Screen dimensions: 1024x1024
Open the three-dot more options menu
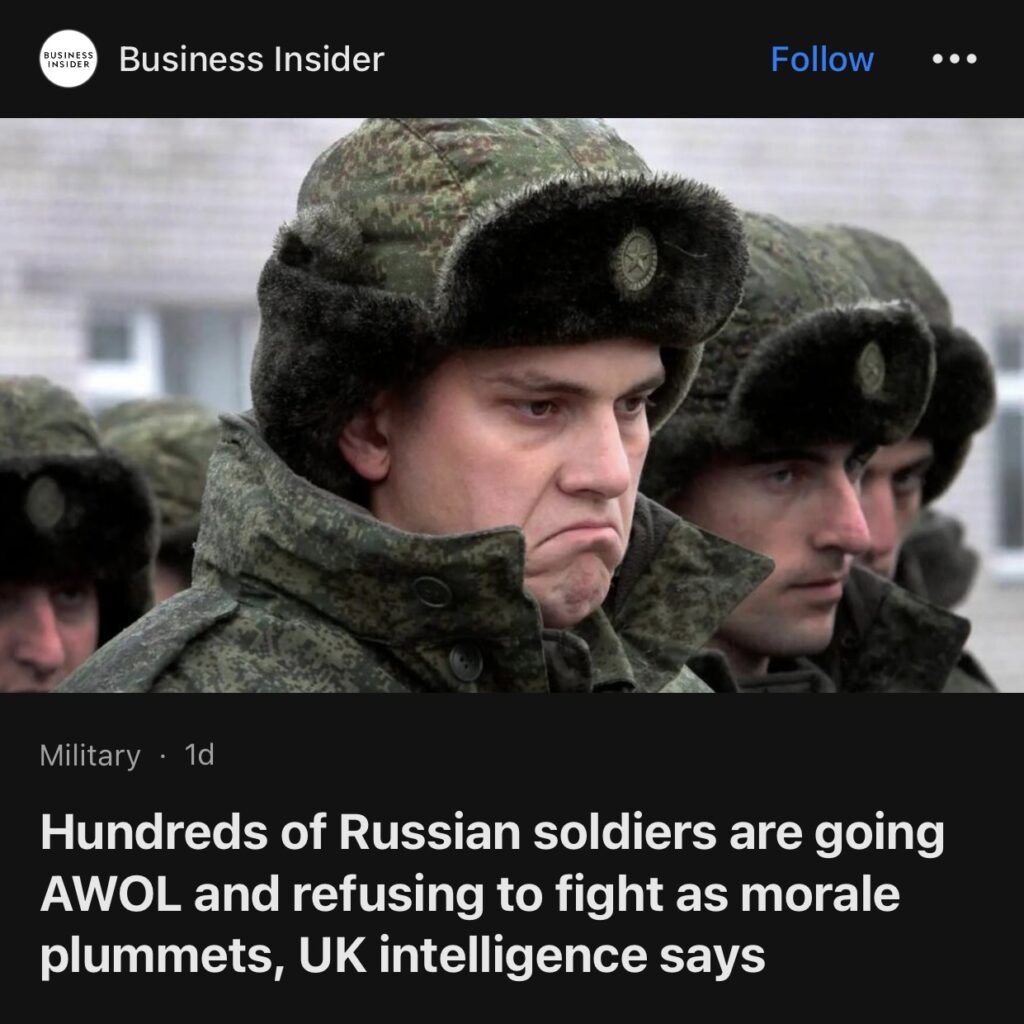click(954, 59)
